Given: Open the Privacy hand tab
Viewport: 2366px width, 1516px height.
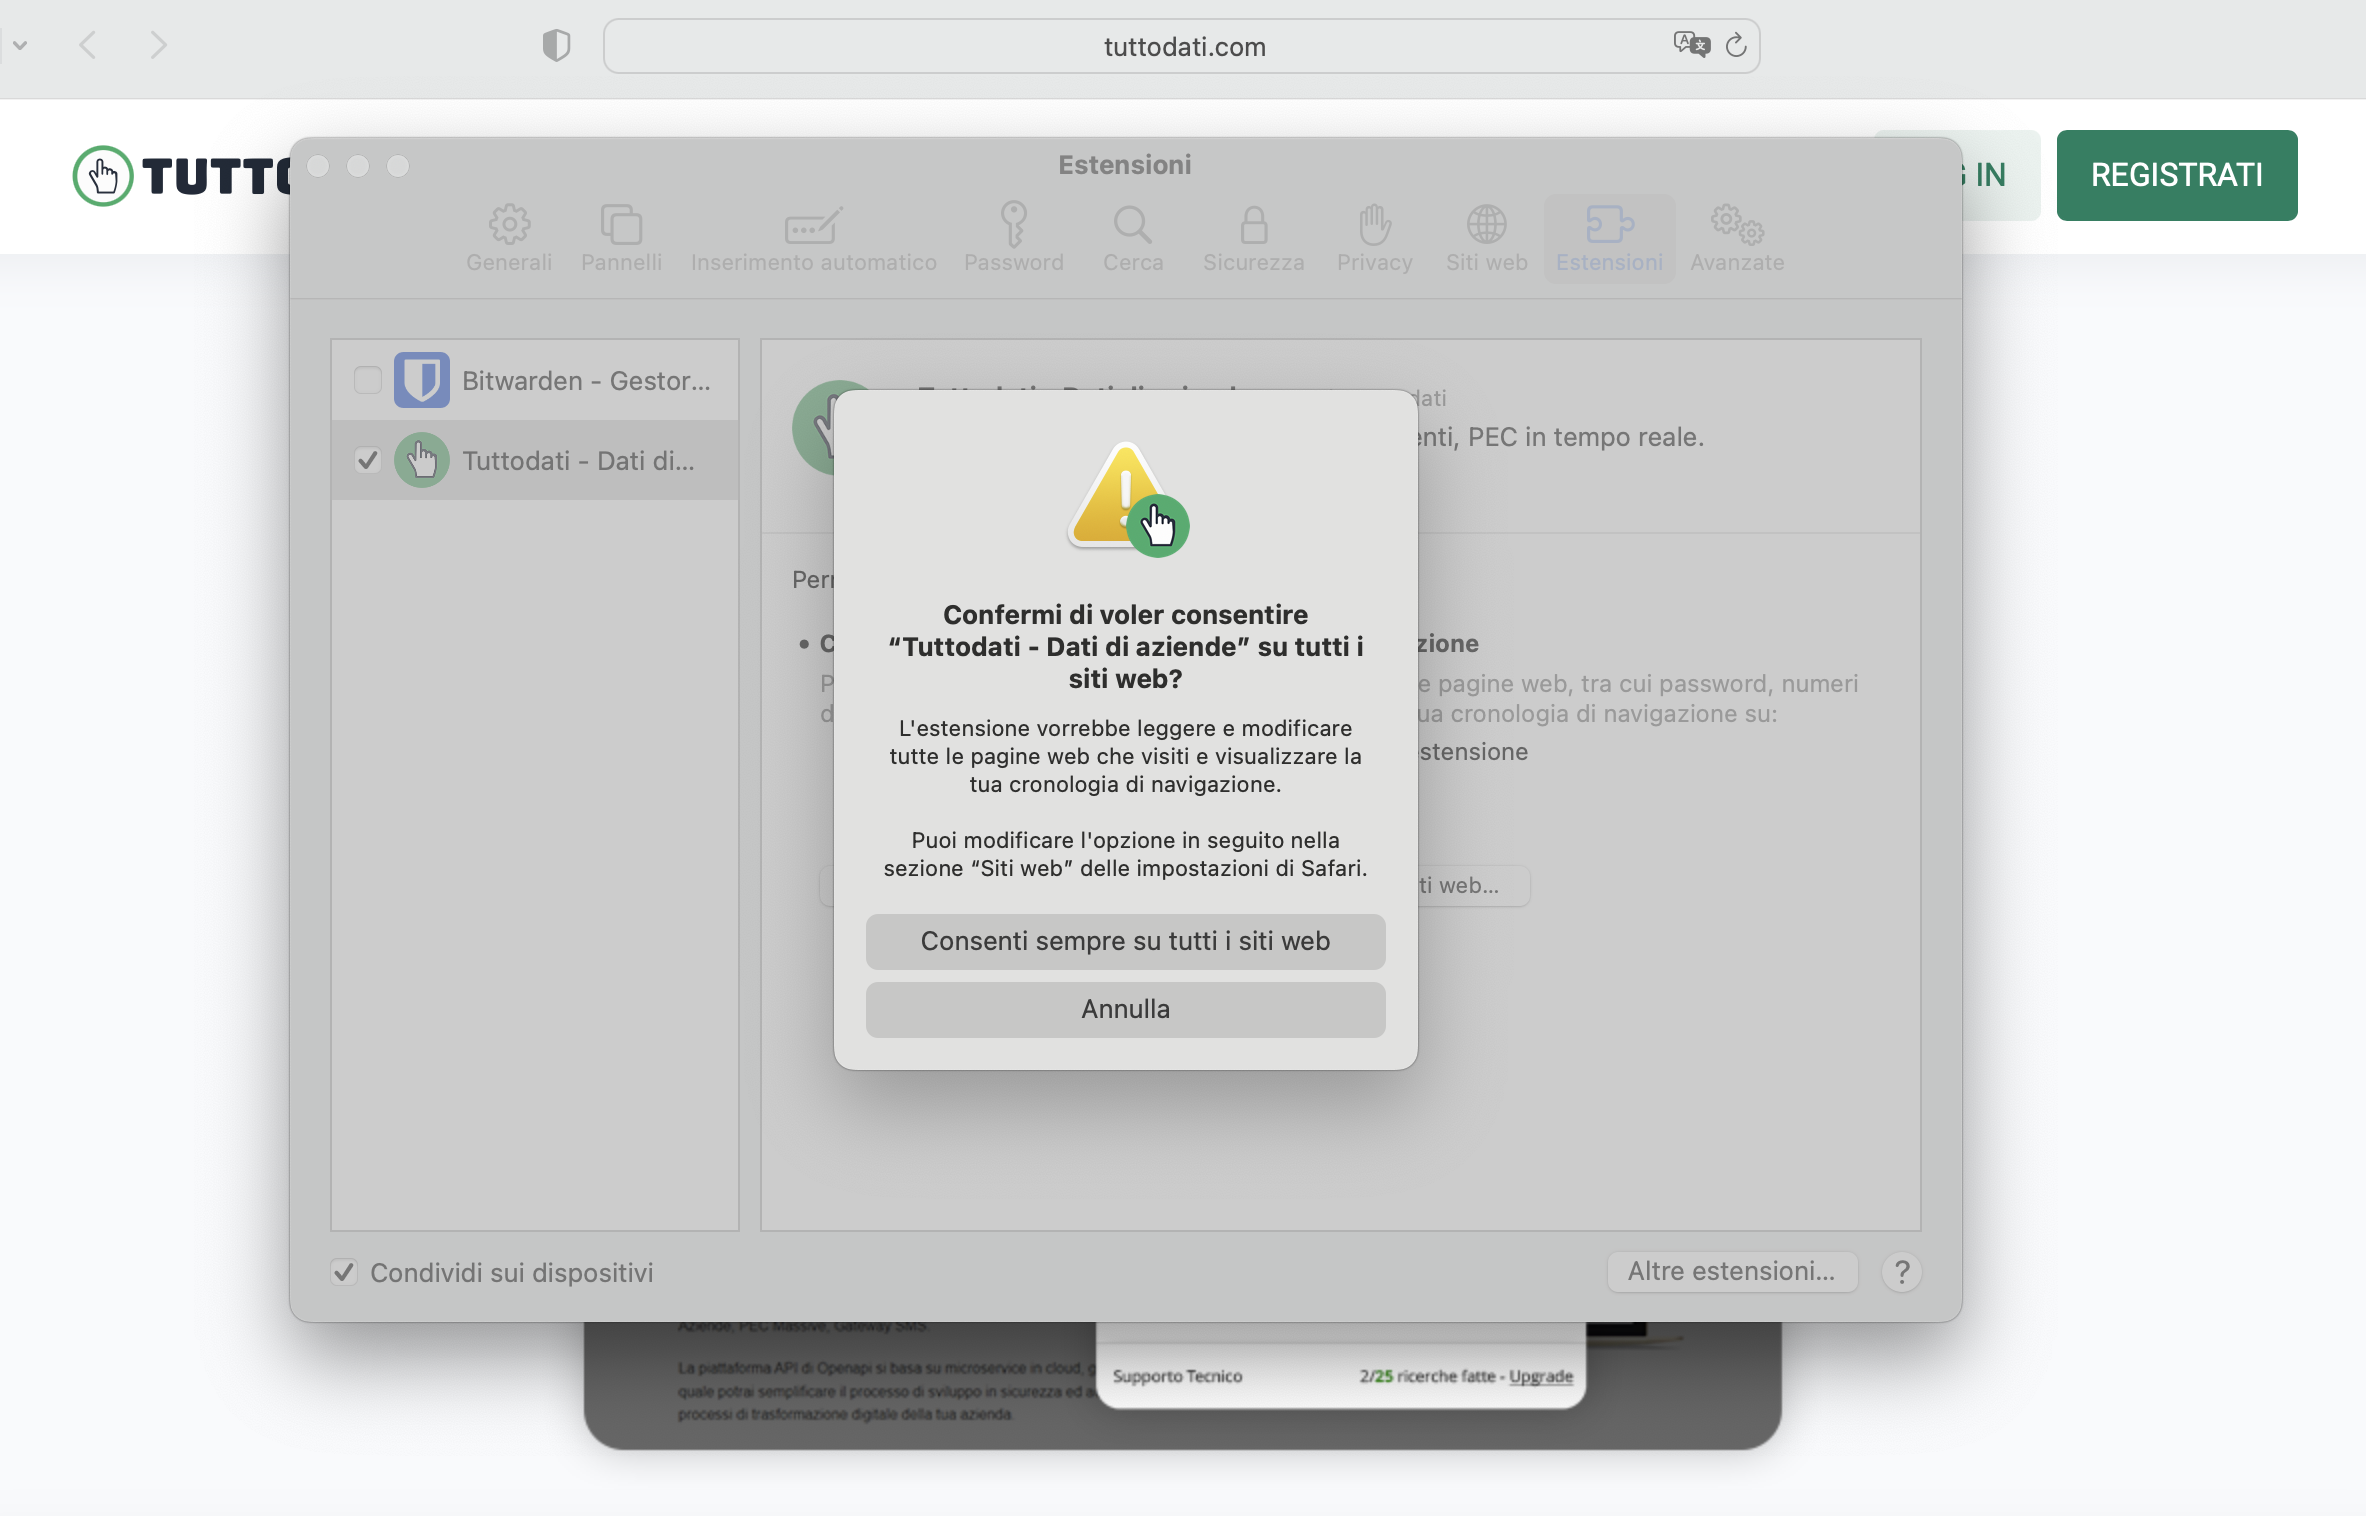Looking at the screenshot, I should (1374, 238).
